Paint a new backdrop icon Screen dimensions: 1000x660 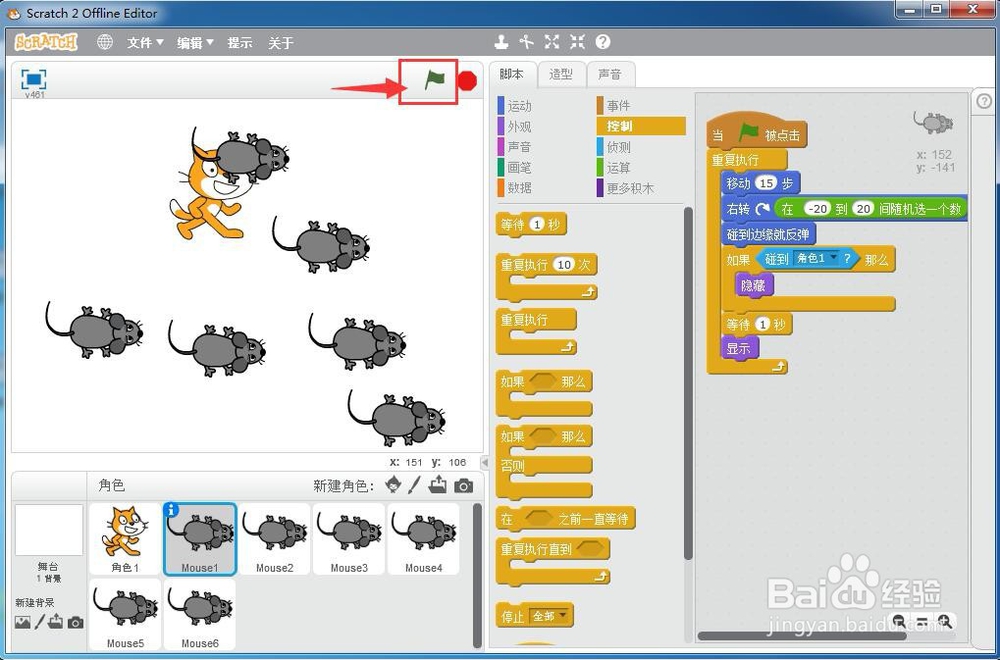(40, 622)
